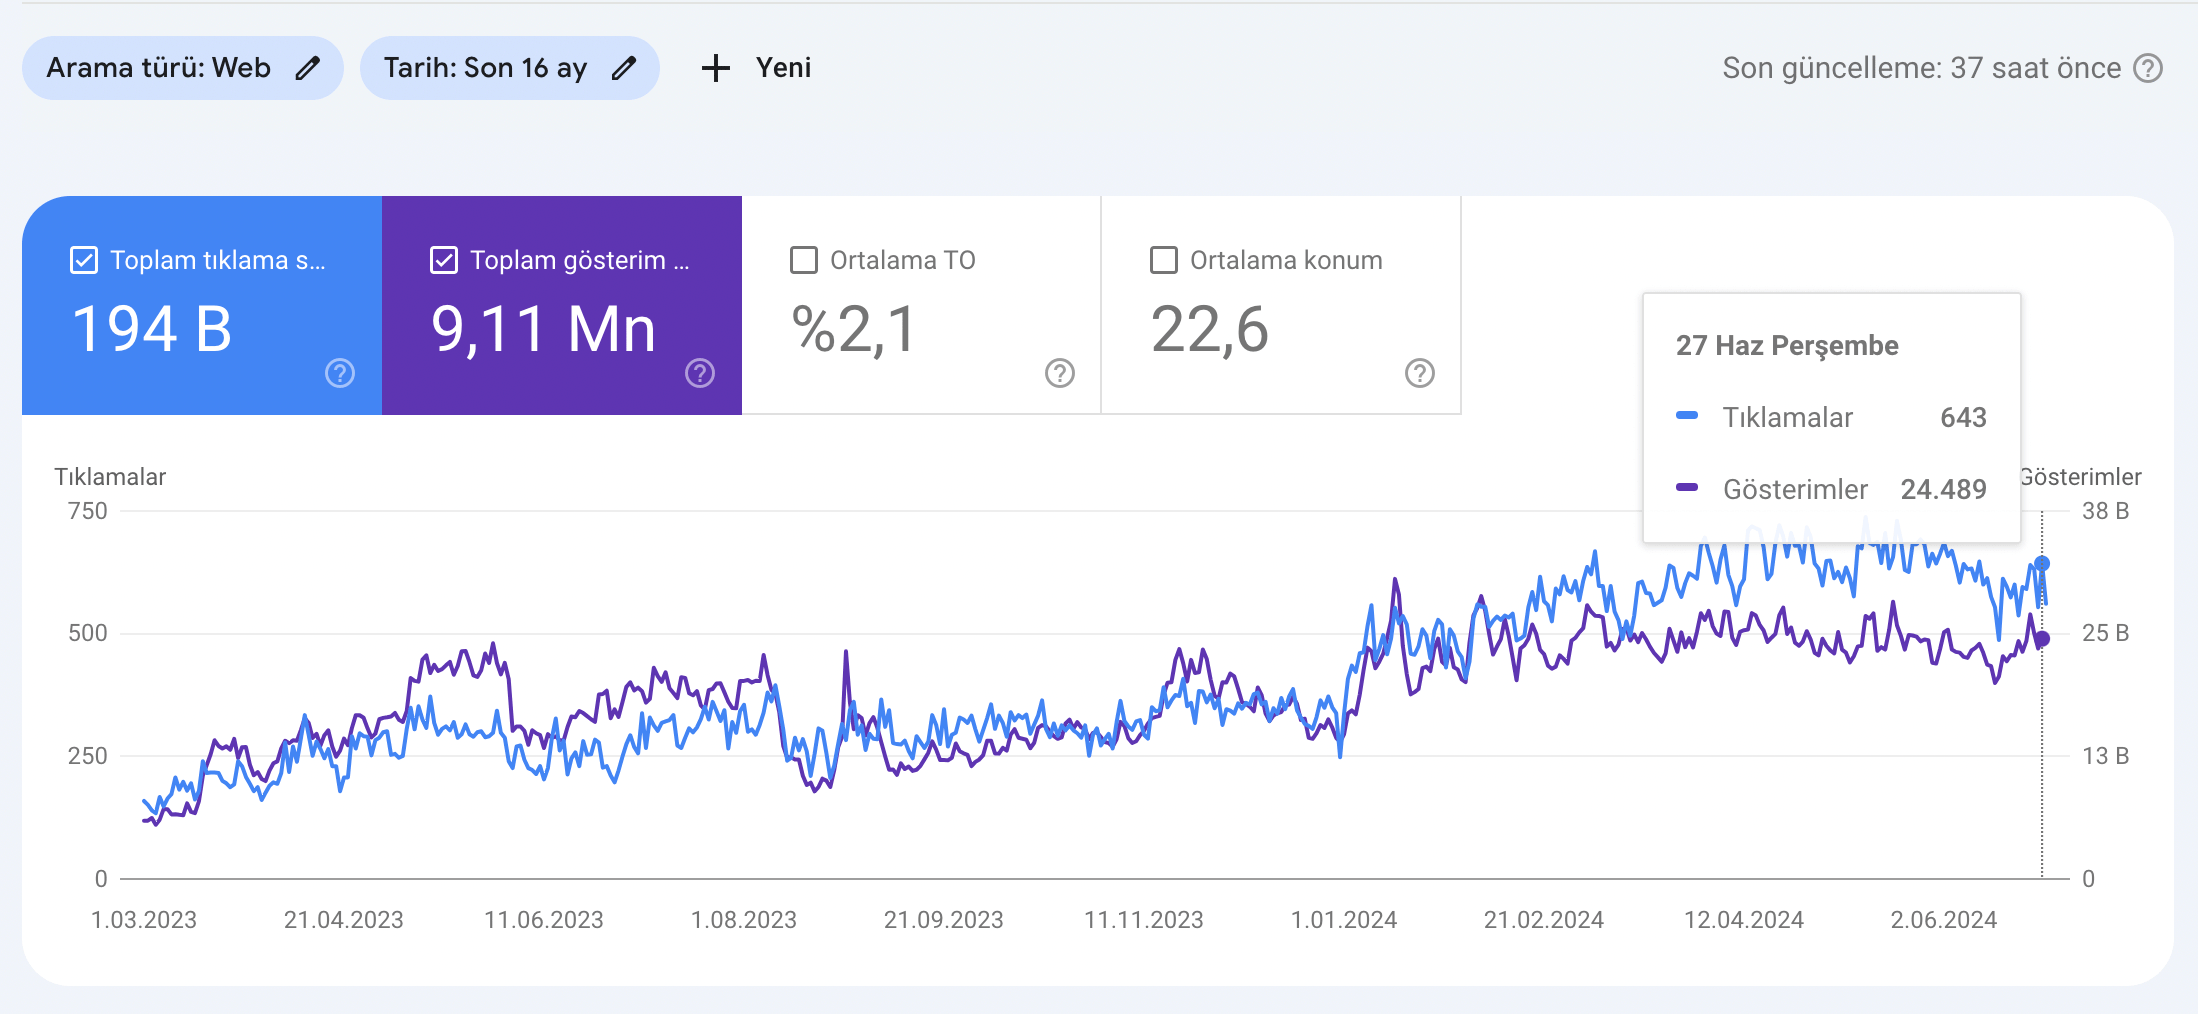The width and height of the screenshot is (2198, 1014).
Task: Open help icon in Ortalama TO card
Action: [1060, 373]
